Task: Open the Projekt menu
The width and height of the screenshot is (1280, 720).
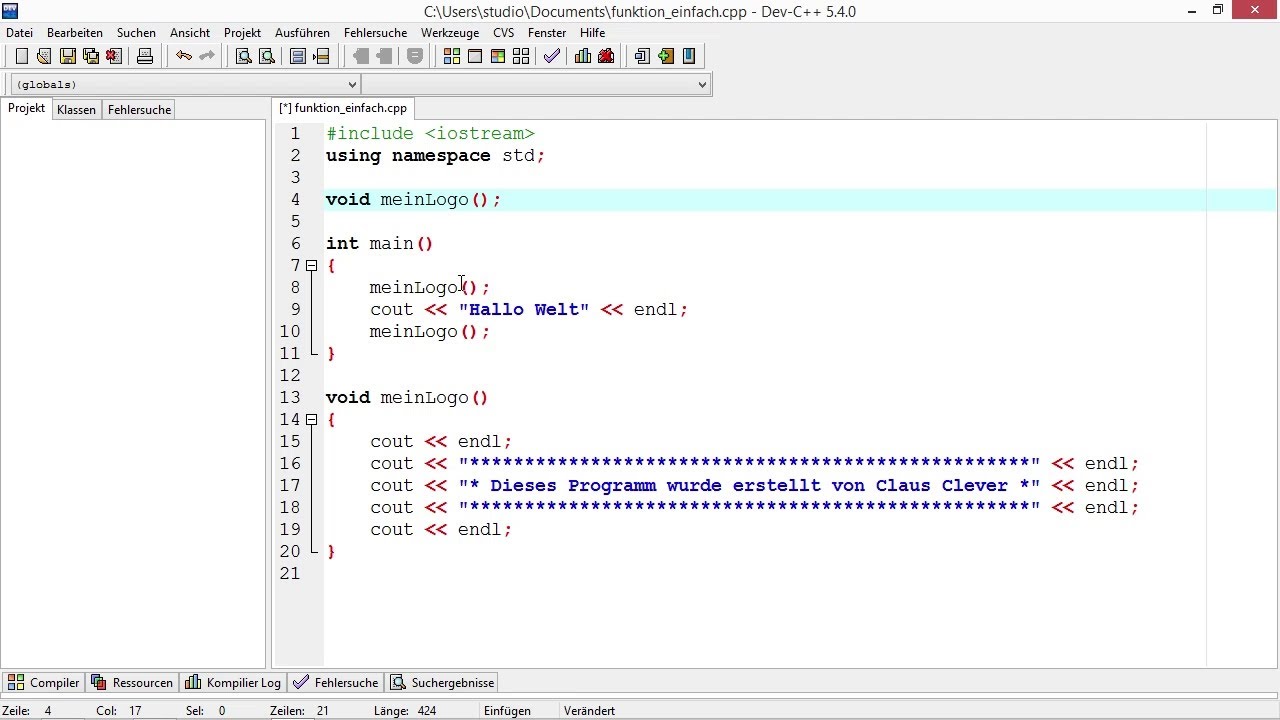Action: 242,33
